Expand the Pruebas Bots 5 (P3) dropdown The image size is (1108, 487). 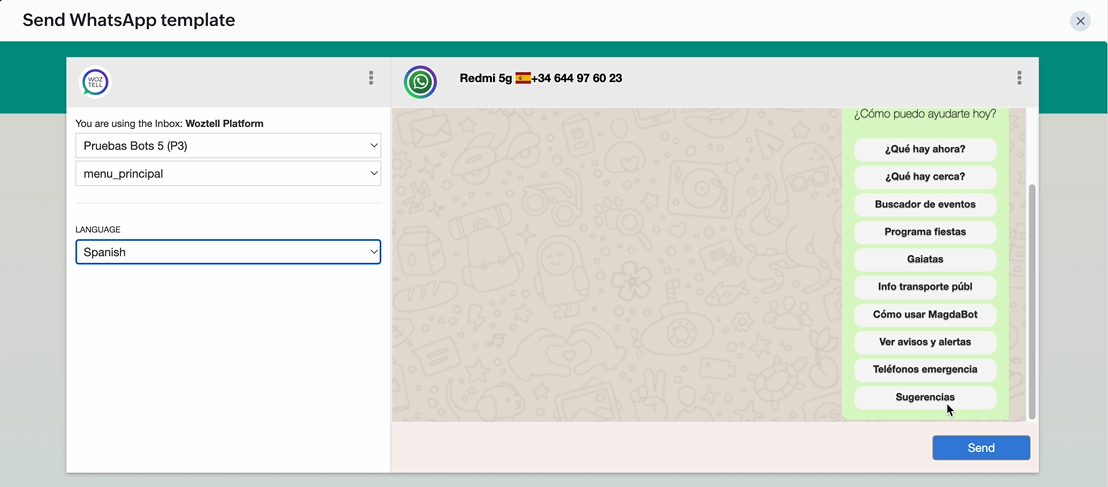[x=228, y=146]
